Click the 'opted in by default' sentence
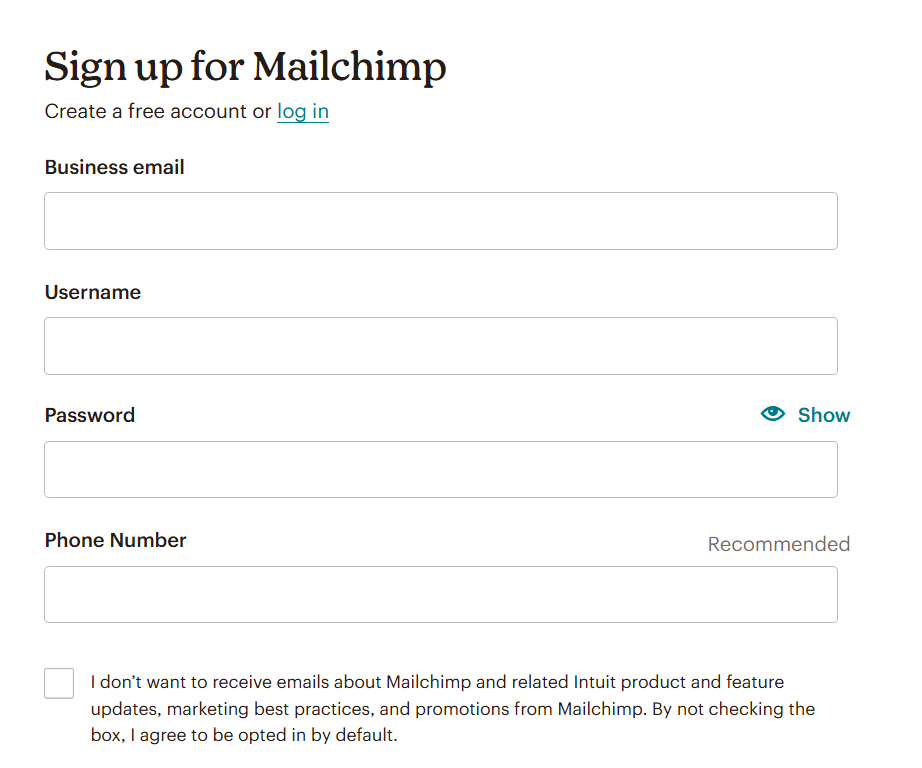 (x=244, y=735)
